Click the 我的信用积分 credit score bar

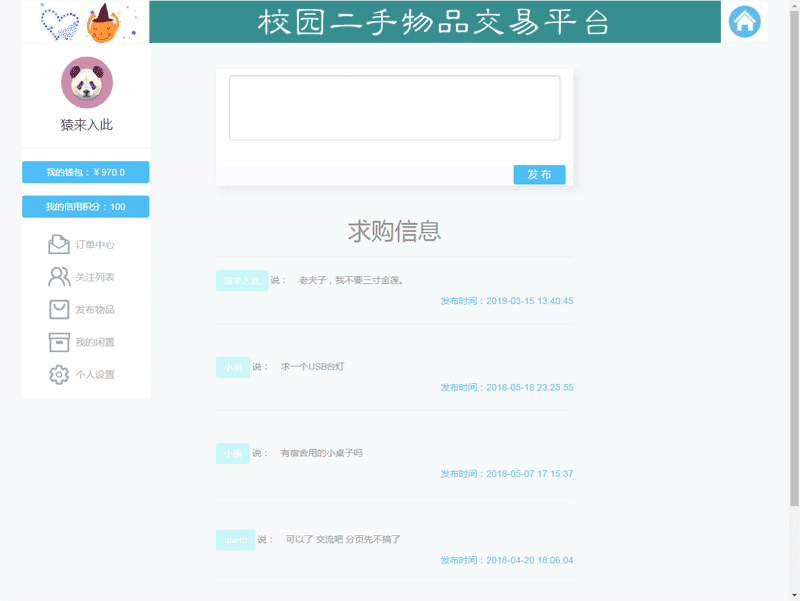(85, 206)
